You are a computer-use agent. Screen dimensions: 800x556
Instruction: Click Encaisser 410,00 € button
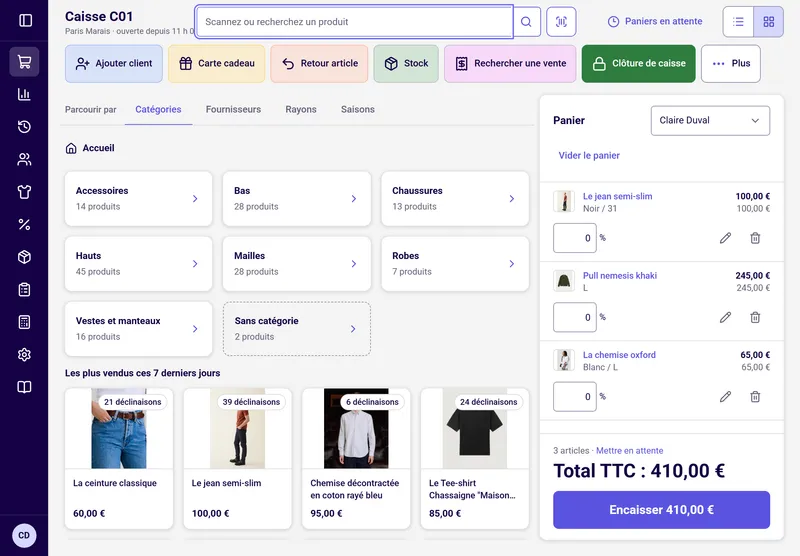point(661,510)
